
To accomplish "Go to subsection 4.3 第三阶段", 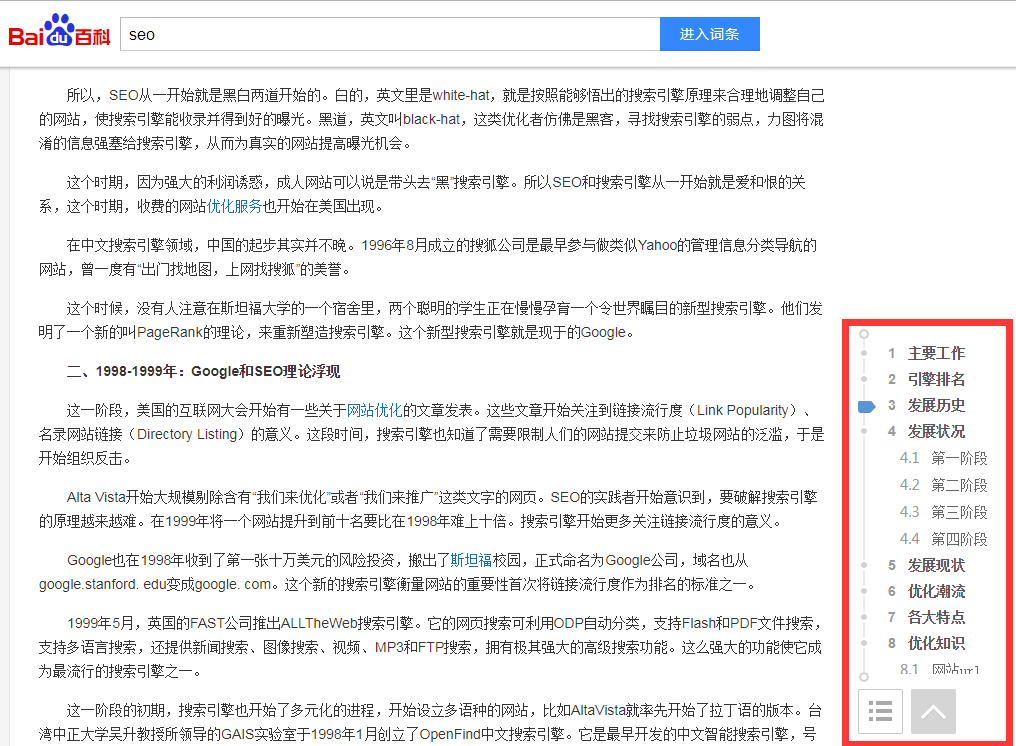I will coord(943,512).
